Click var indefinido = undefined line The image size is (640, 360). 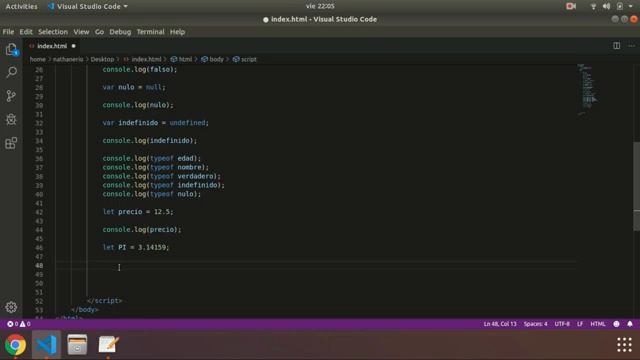[x=156, y=123]
